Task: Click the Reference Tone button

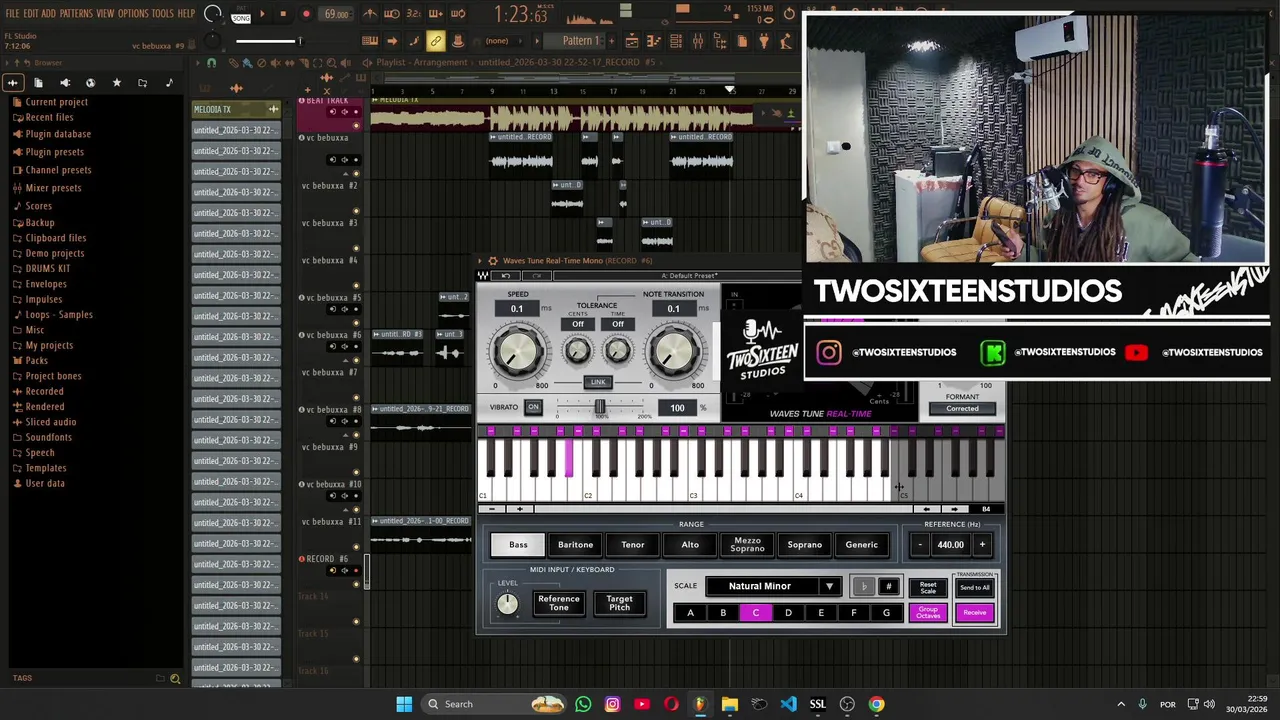Action: pos(559,603)
